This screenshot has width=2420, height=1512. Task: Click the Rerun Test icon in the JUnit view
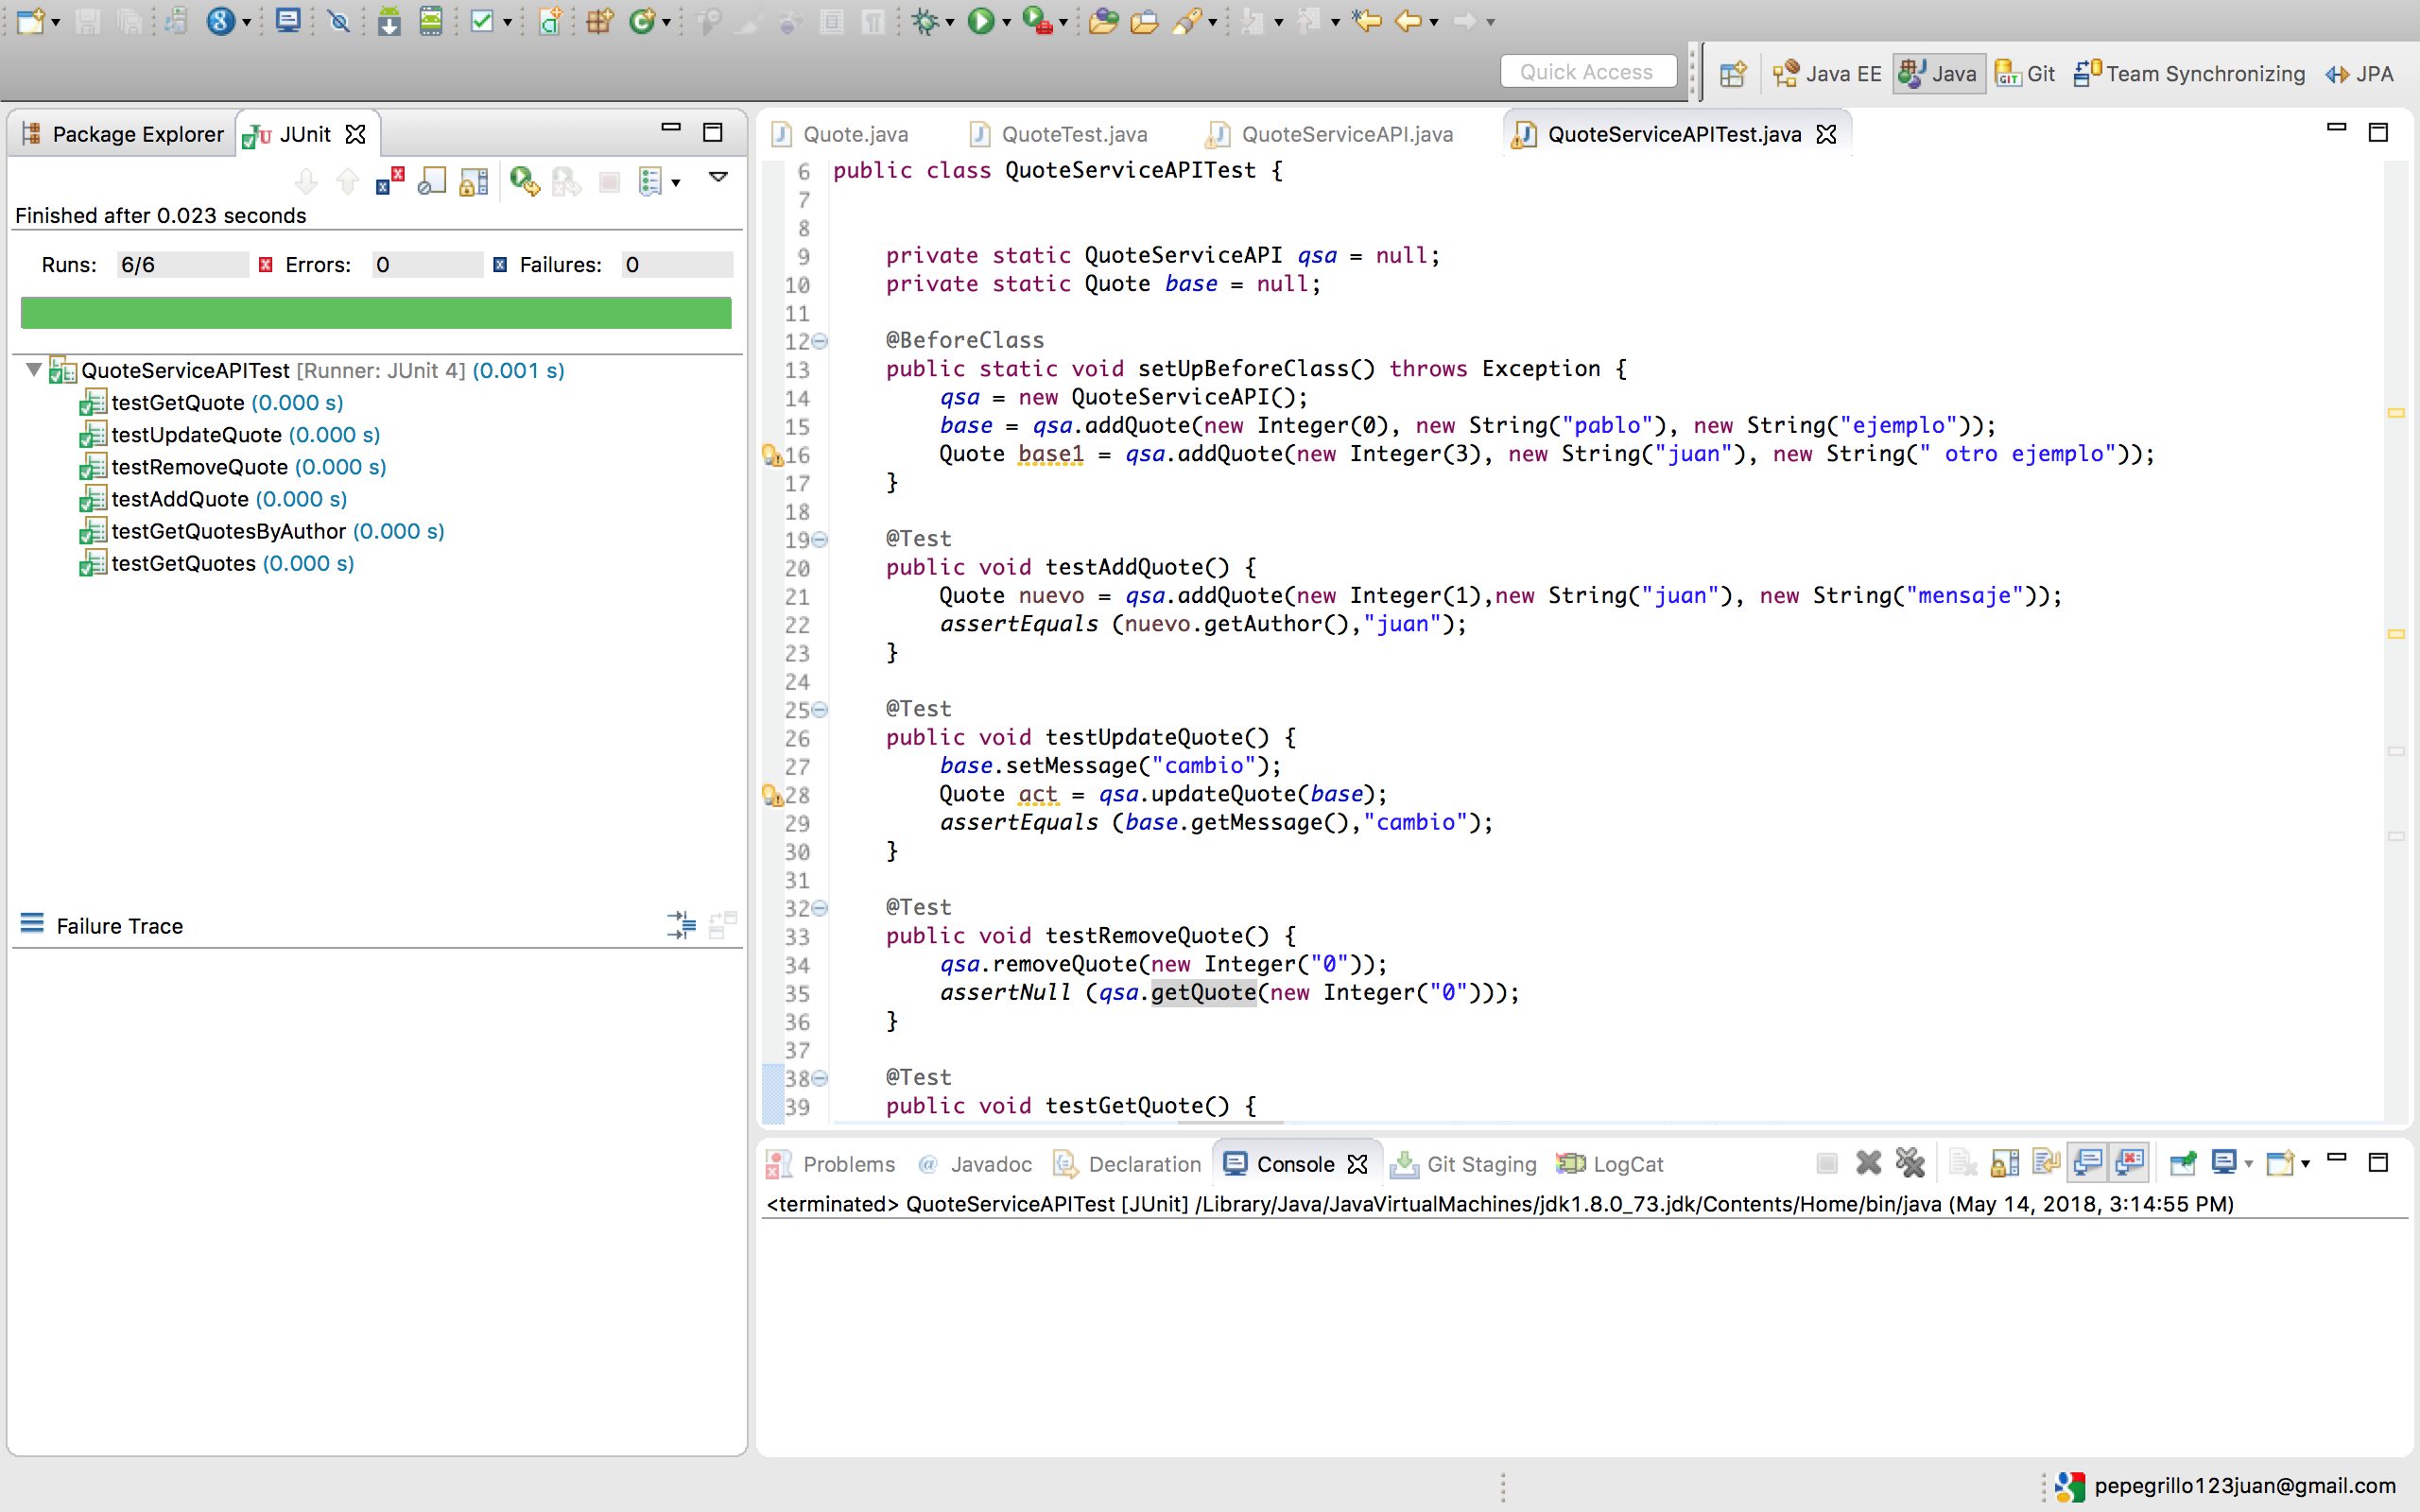coord(522,182)
